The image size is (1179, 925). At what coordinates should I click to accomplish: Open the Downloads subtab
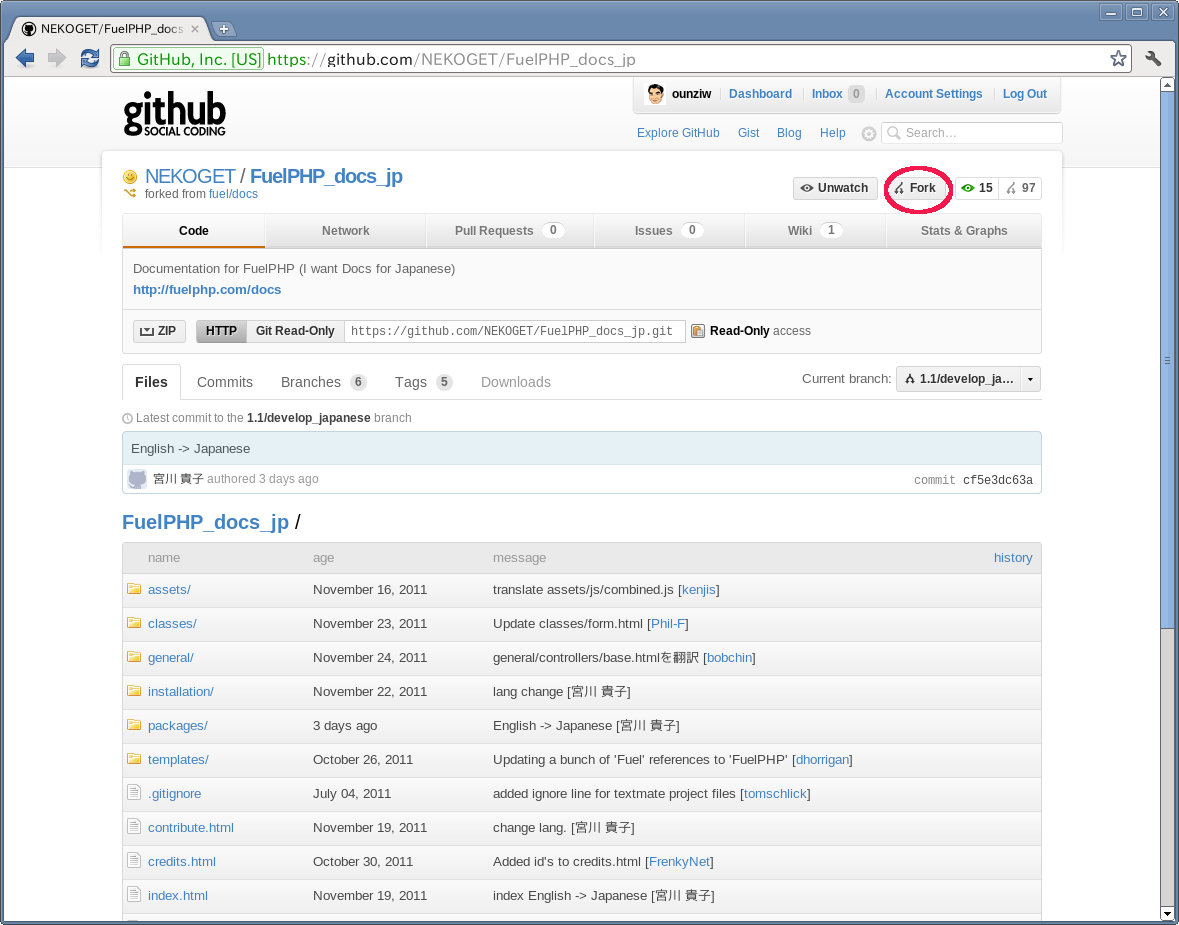point(516,382)
